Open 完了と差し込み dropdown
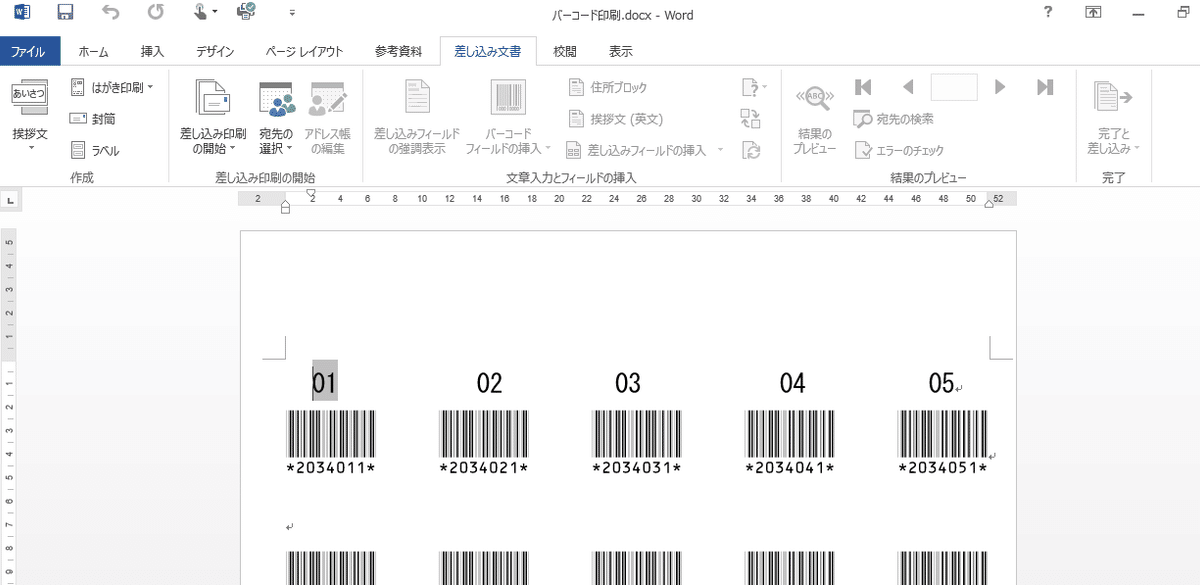1200x585 pixels. coord(1114,118)
